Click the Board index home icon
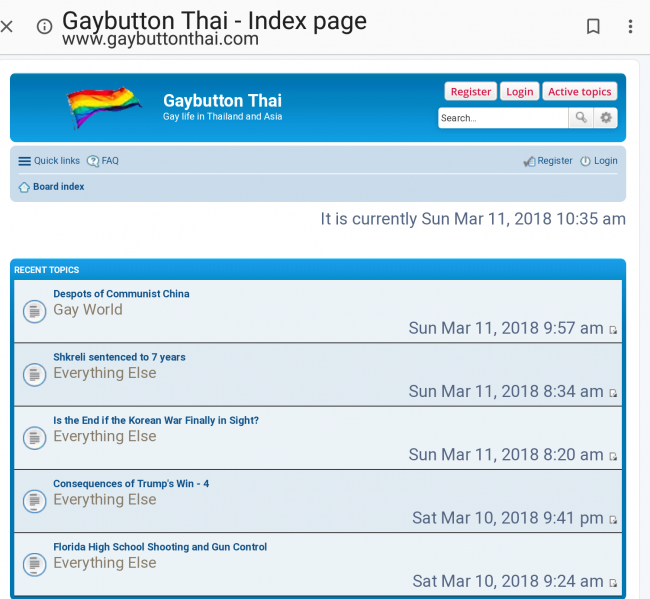The width and height of the screenshot is (650, 599). click(24, 187)
